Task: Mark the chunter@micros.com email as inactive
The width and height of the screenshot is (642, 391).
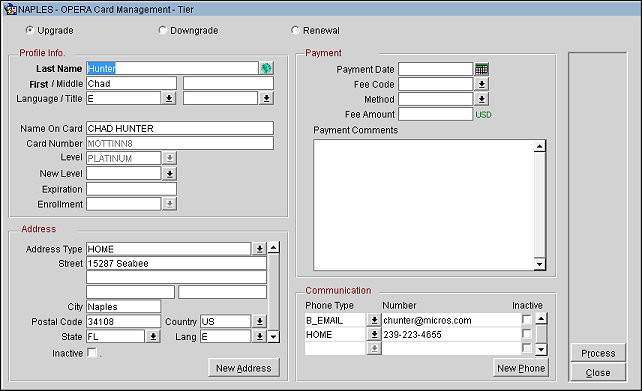Action: coord(527,319)
